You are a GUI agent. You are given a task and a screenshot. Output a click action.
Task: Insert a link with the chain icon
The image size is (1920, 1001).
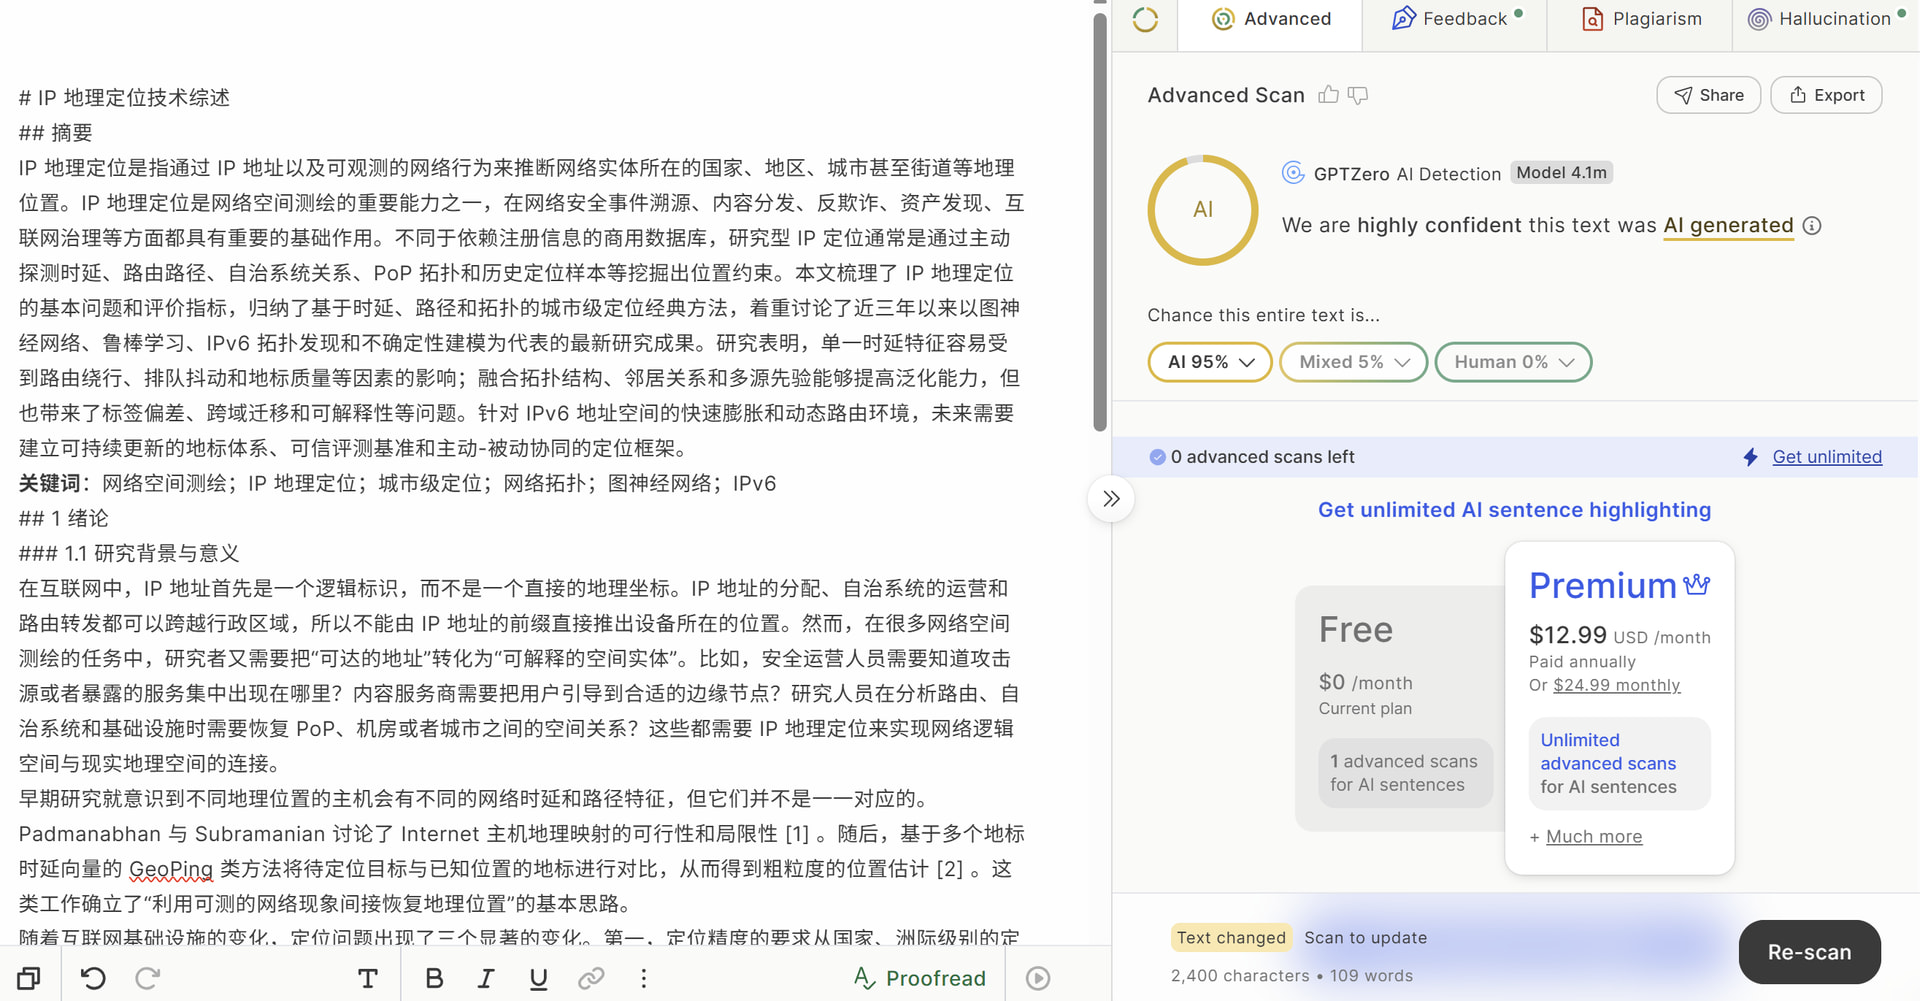point(591,978)
